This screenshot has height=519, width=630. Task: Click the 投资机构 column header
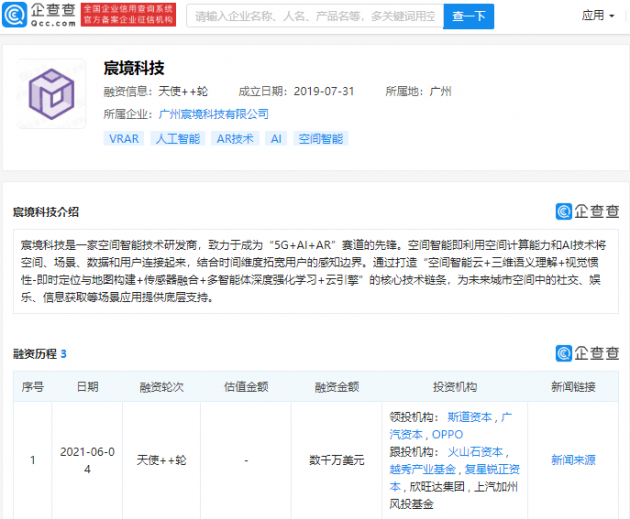coord(455,387)
